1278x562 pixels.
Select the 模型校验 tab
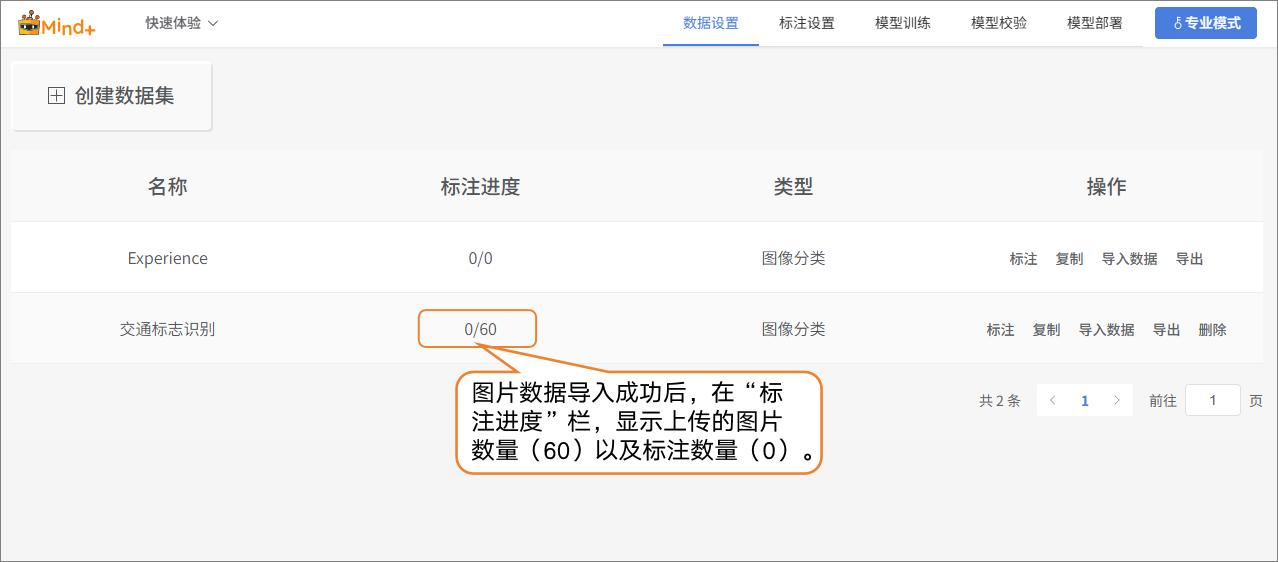998,23
